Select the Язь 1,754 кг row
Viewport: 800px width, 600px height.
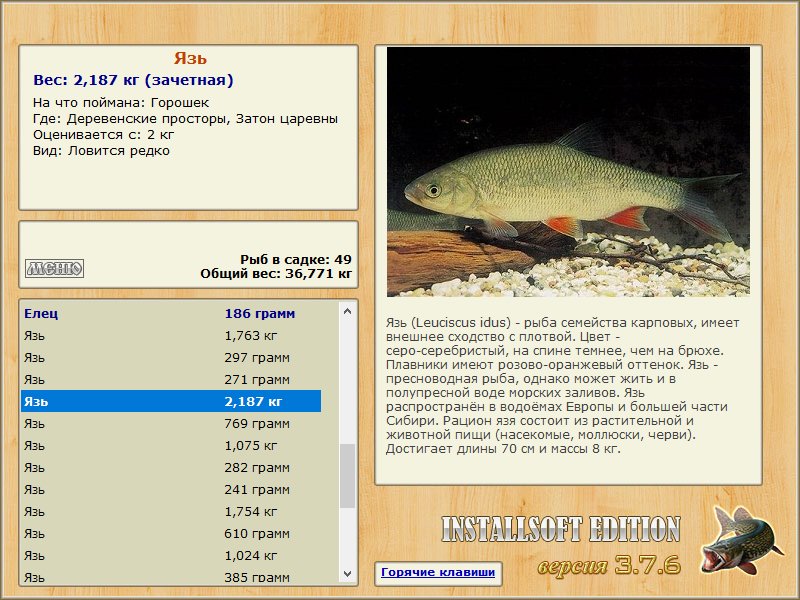click(171, 511)
